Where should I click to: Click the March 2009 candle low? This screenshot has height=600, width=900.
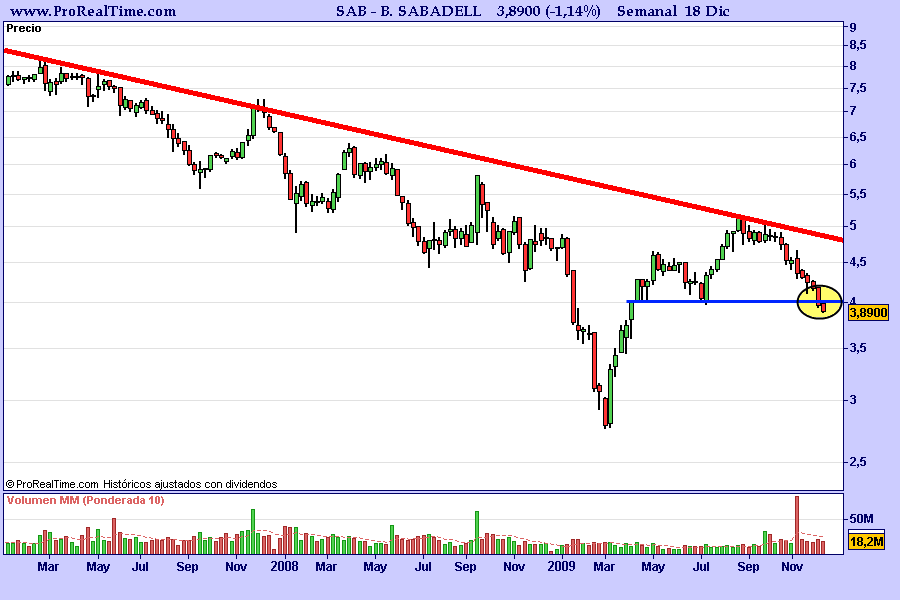(x=606, y=427)
